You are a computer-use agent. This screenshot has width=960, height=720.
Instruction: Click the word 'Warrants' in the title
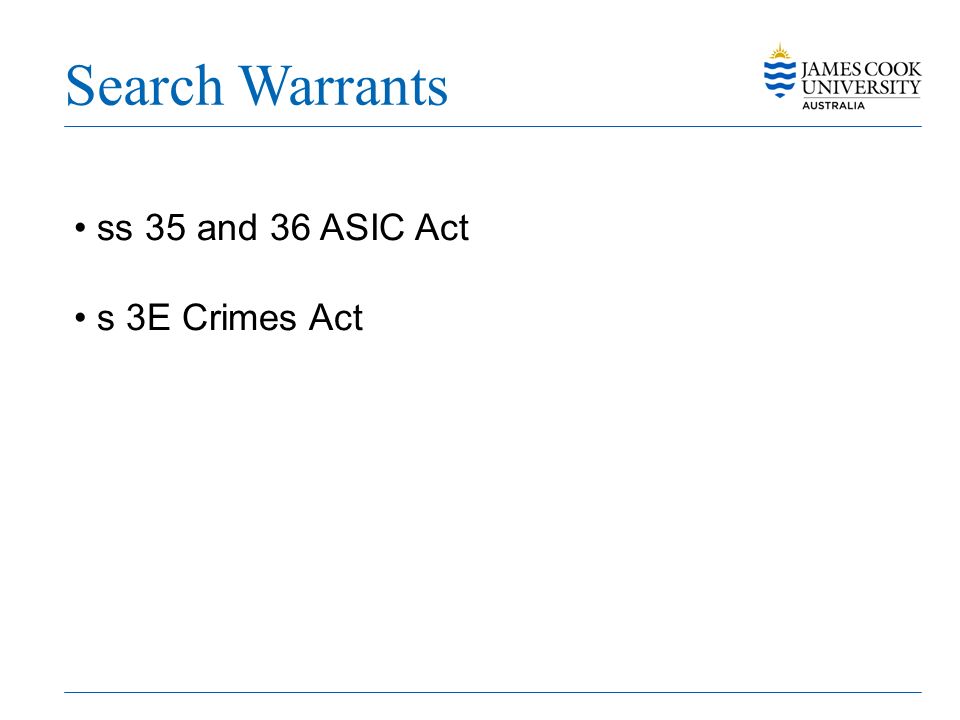343,86
